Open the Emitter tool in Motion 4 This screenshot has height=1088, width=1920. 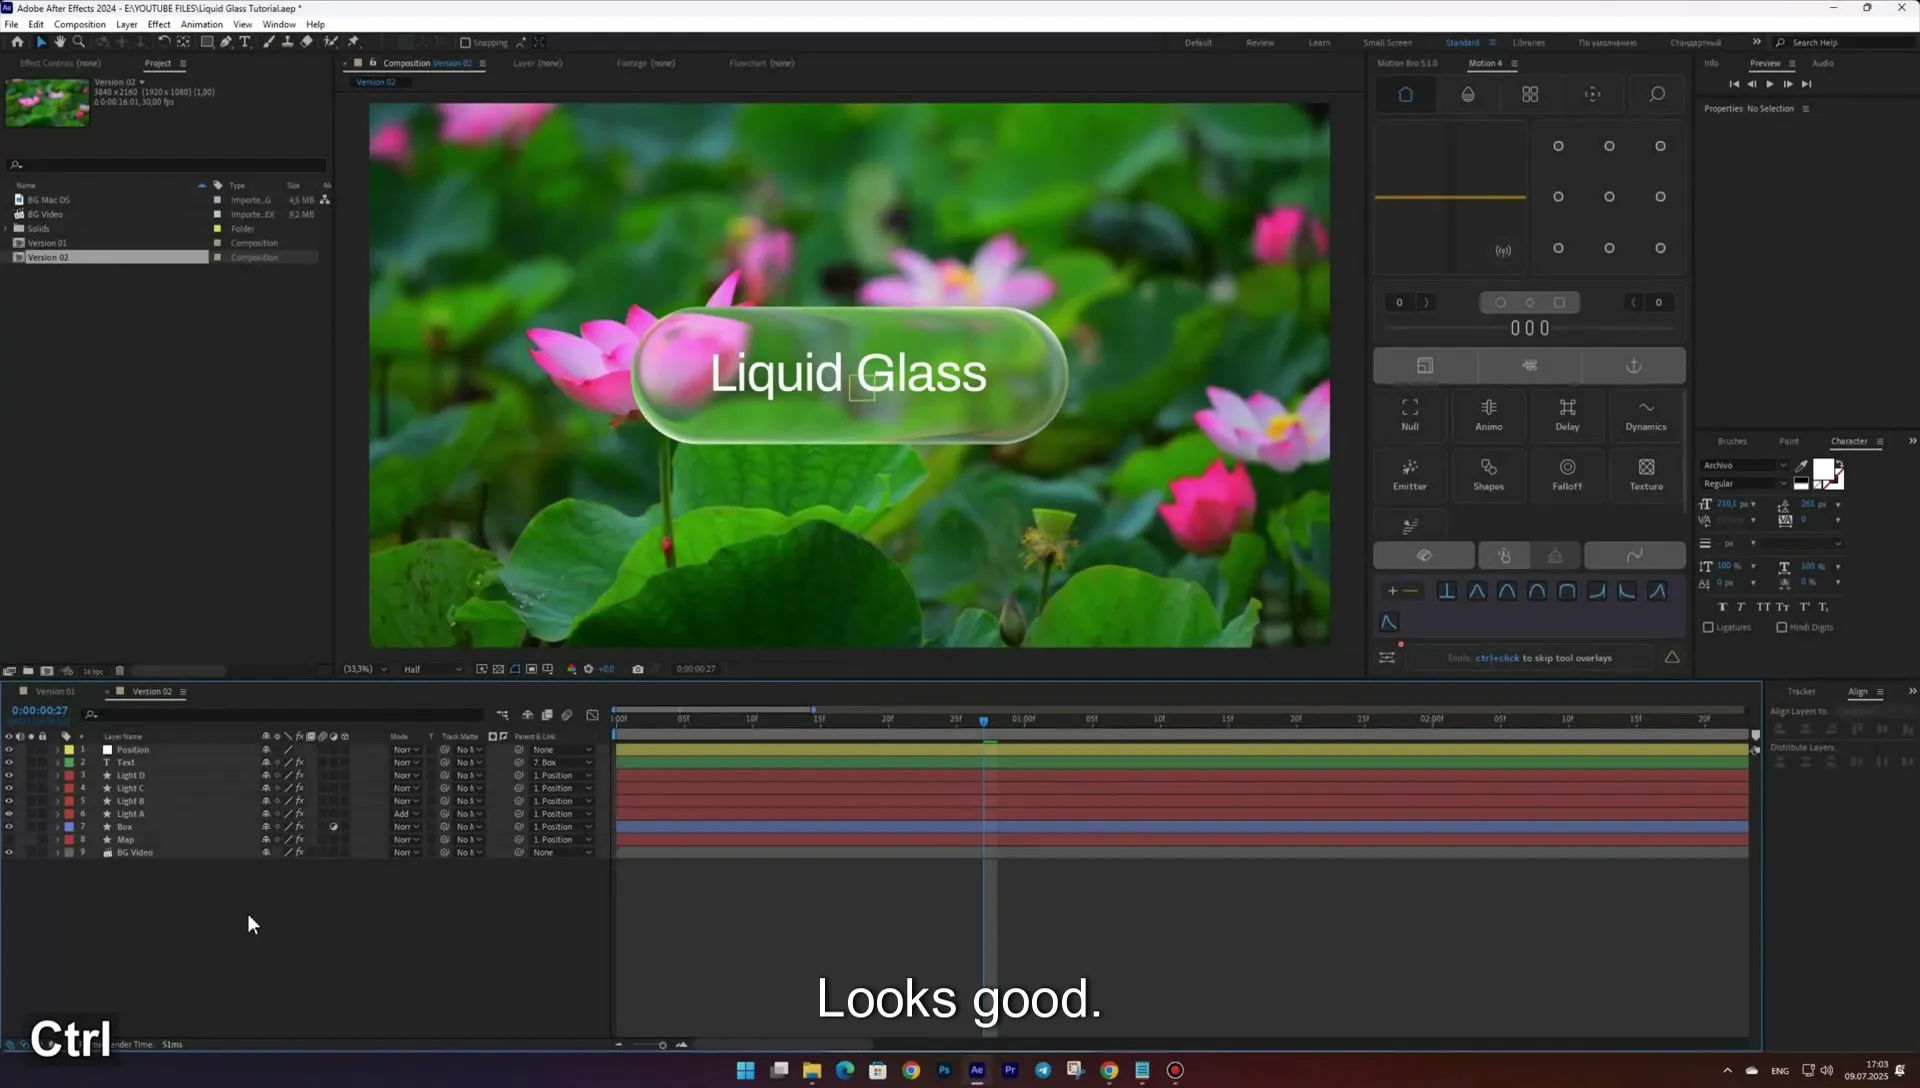[x=1410, y=475]
